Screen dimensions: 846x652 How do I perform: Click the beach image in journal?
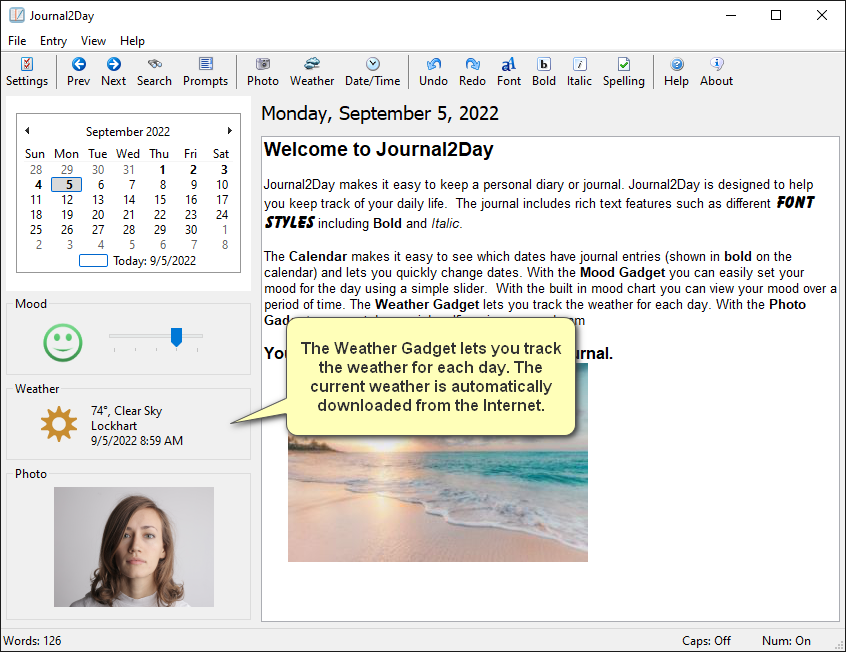click(438, 497)
